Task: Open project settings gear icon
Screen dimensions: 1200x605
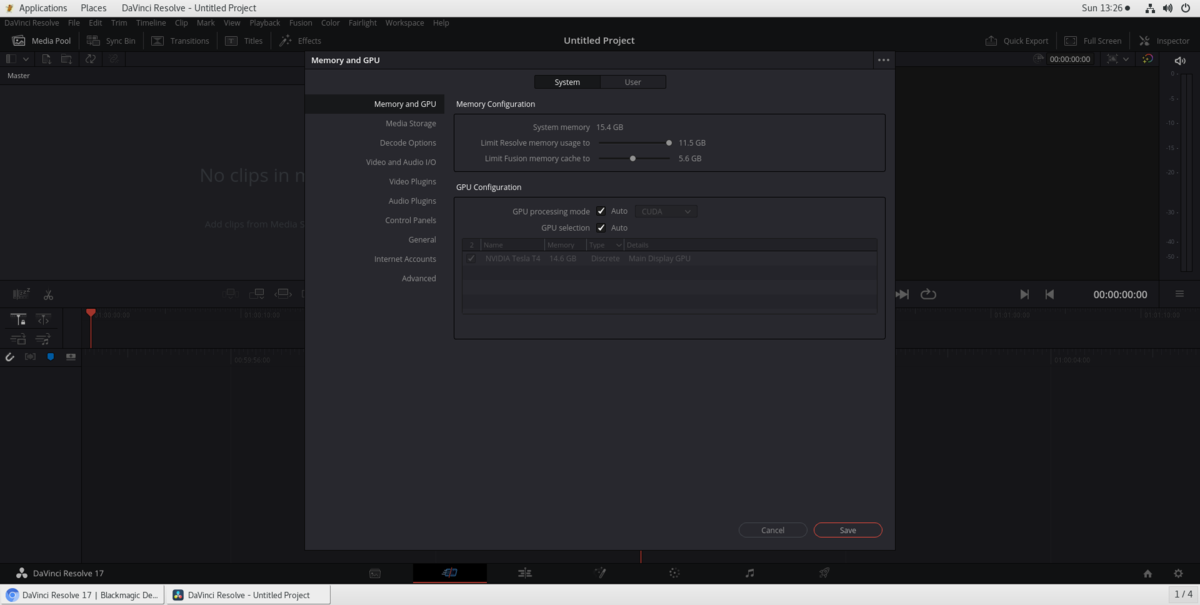Action: 1178,574
